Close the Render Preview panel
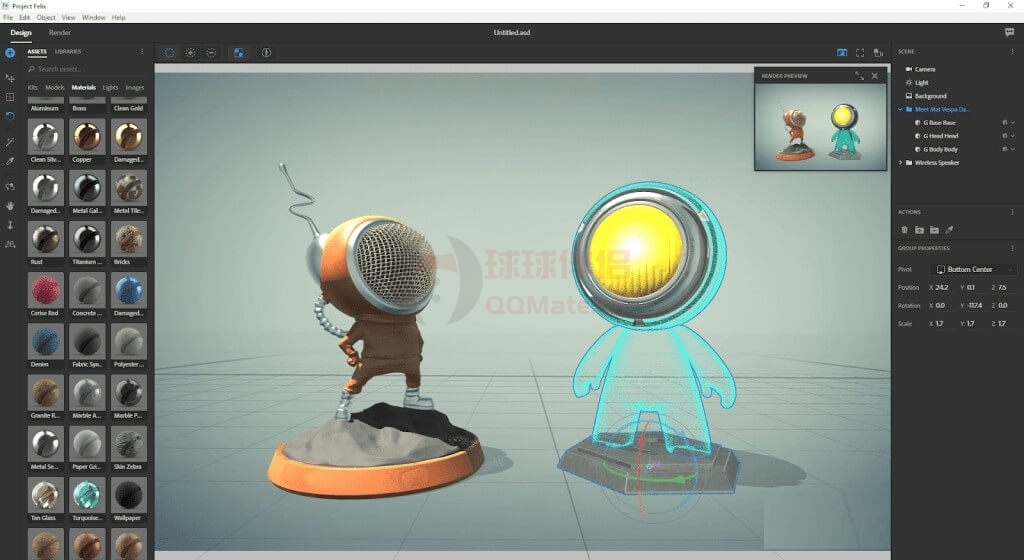 [x=875, y=76]
